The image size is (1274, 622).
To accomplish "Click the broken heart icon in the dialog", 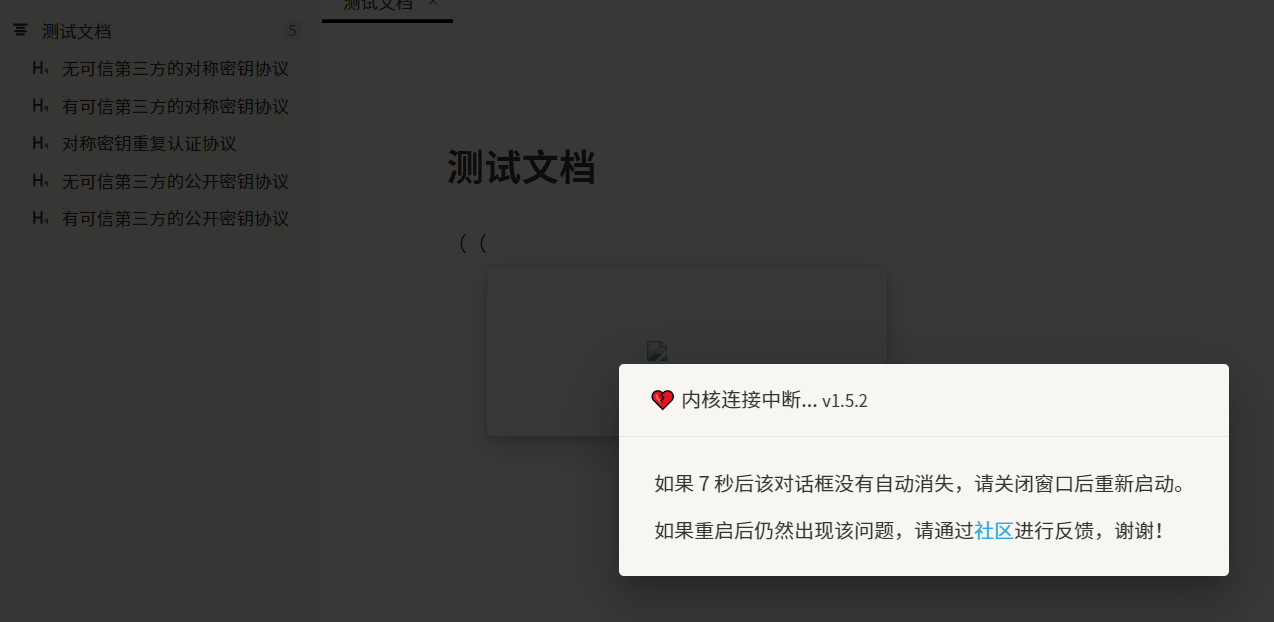I will click(662, 400).
